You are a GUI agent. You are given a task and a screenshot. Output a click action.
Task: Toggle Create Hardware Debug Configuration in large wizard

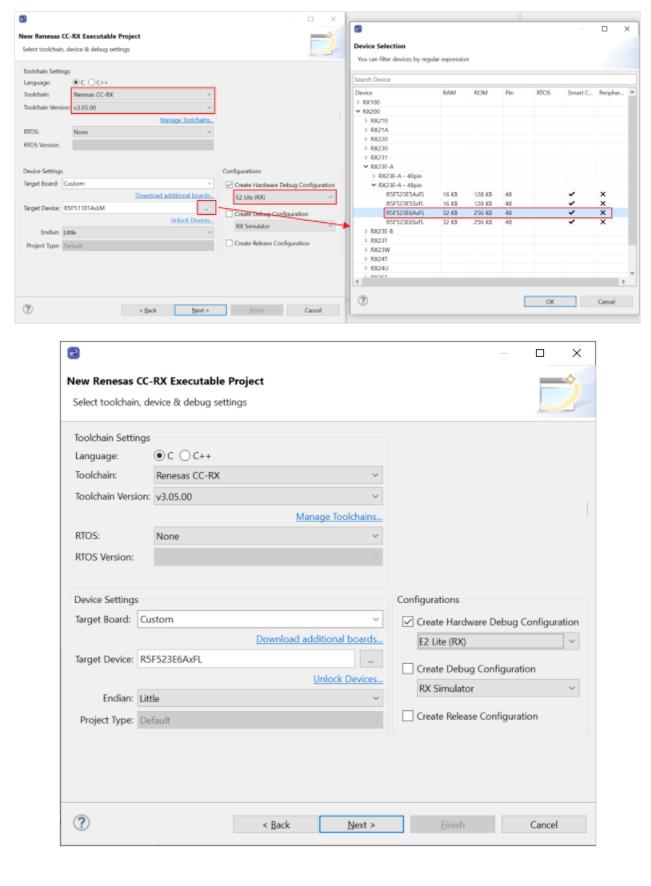pyautogui.click(x=407, y=622)
